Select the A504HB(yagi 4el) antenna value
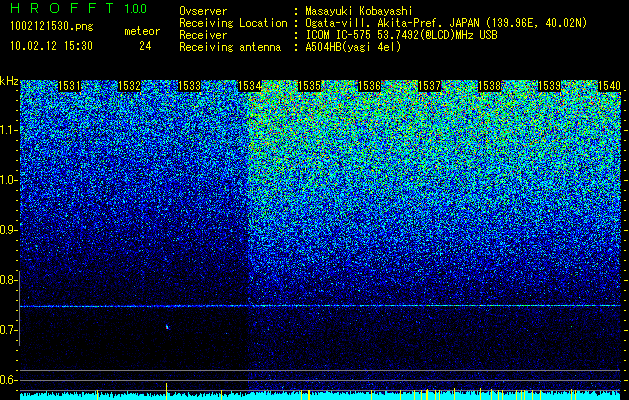 tap(353, 47)
